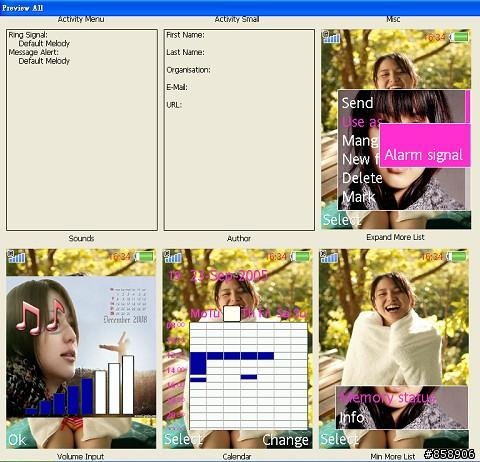
Task: Select the Send menu entry
Action: [x=357, y=103]
